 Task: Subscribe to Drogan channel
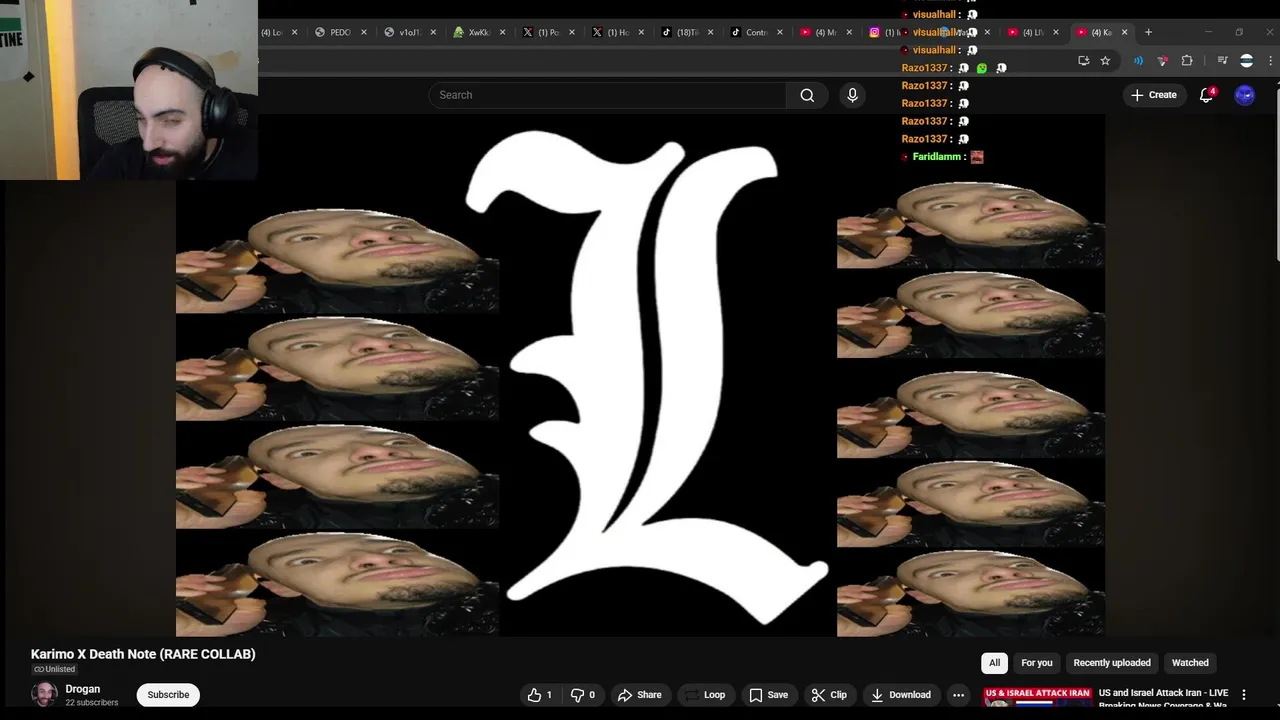coord(168,695)
